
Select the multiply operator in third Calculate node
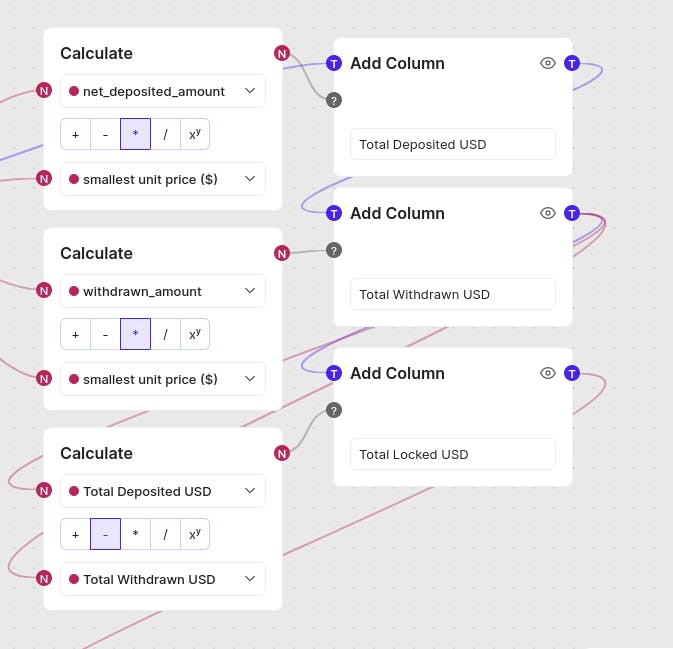tap(136, 534)
